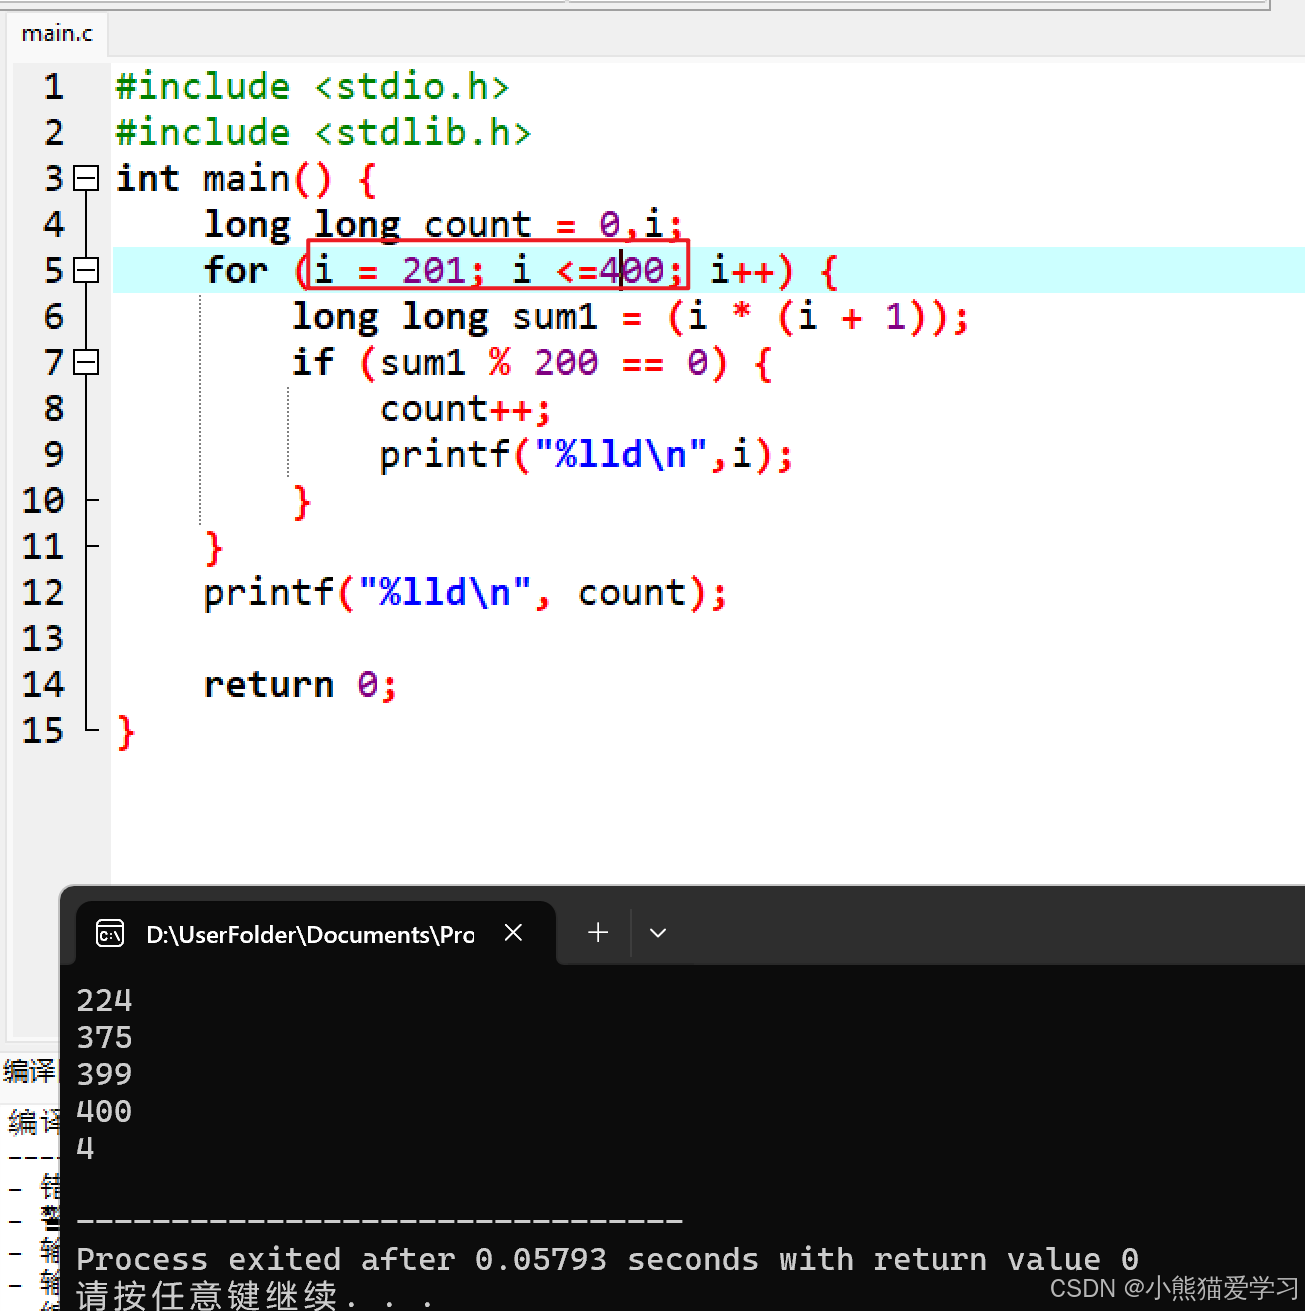
Task: Click the 'long long count = 0,i;' line
Action: [444, 224]
